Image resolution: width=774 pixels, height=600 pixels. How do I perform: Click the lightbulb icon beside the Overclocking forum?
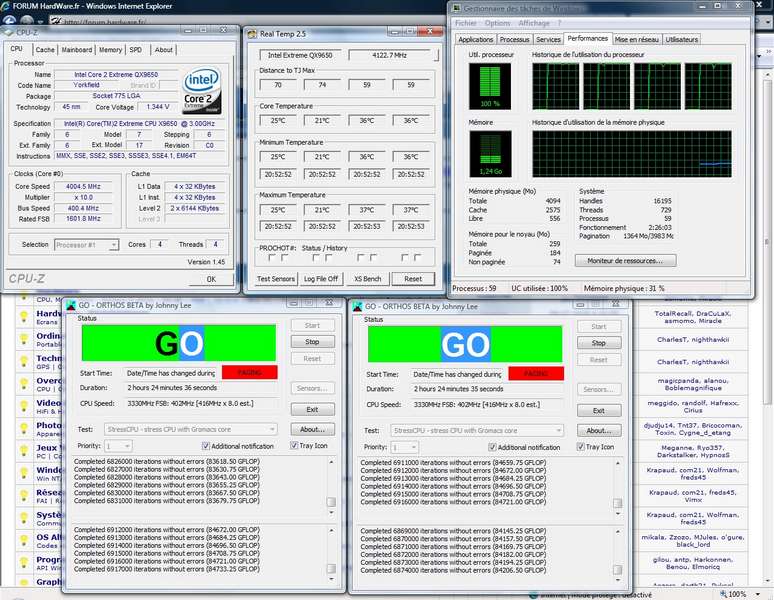coord(23,383)
